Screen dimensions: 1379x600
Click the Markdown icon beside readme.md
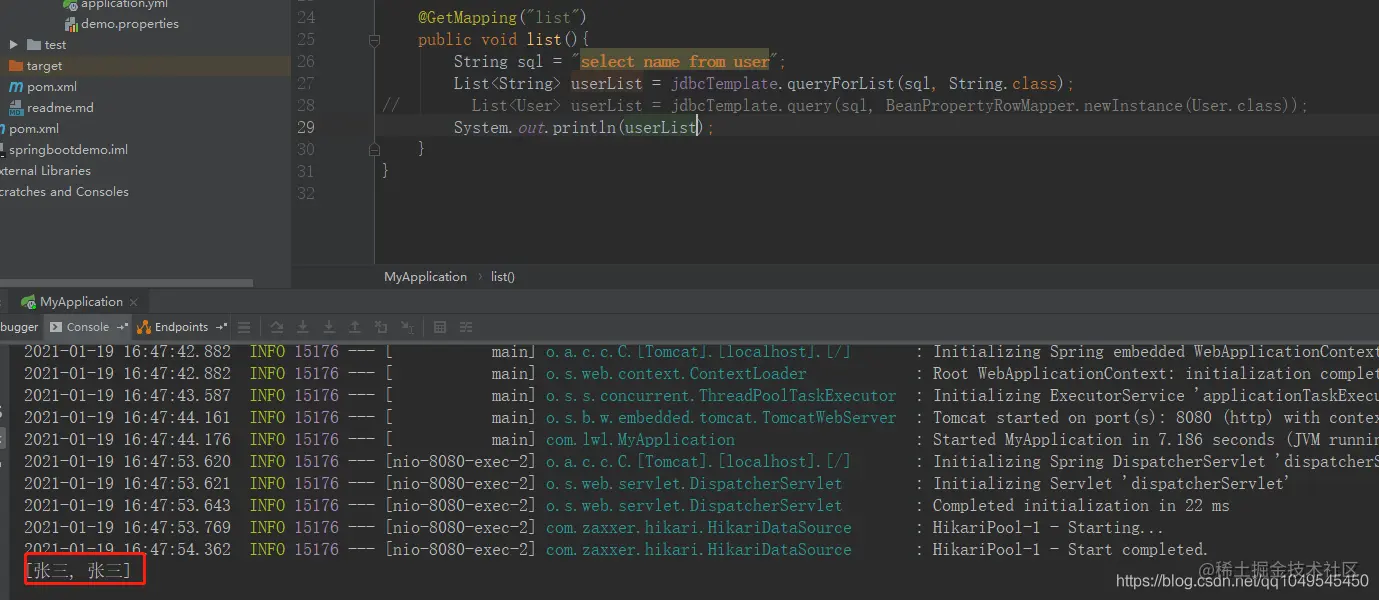point(16,108)
